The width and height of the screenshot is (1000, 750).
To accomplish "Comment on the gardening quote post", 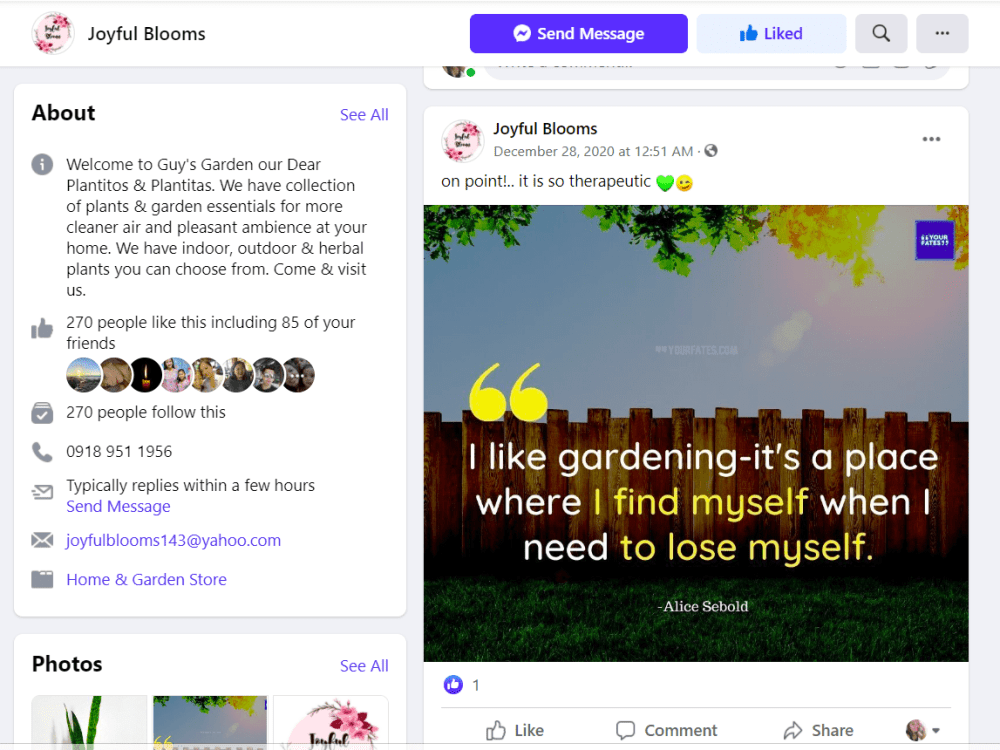I will click(x=666, y=730).
